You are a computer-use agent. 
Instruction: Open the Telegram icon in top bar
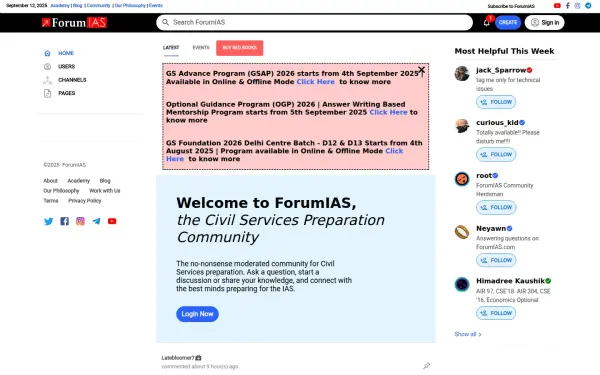pos(588,6)
